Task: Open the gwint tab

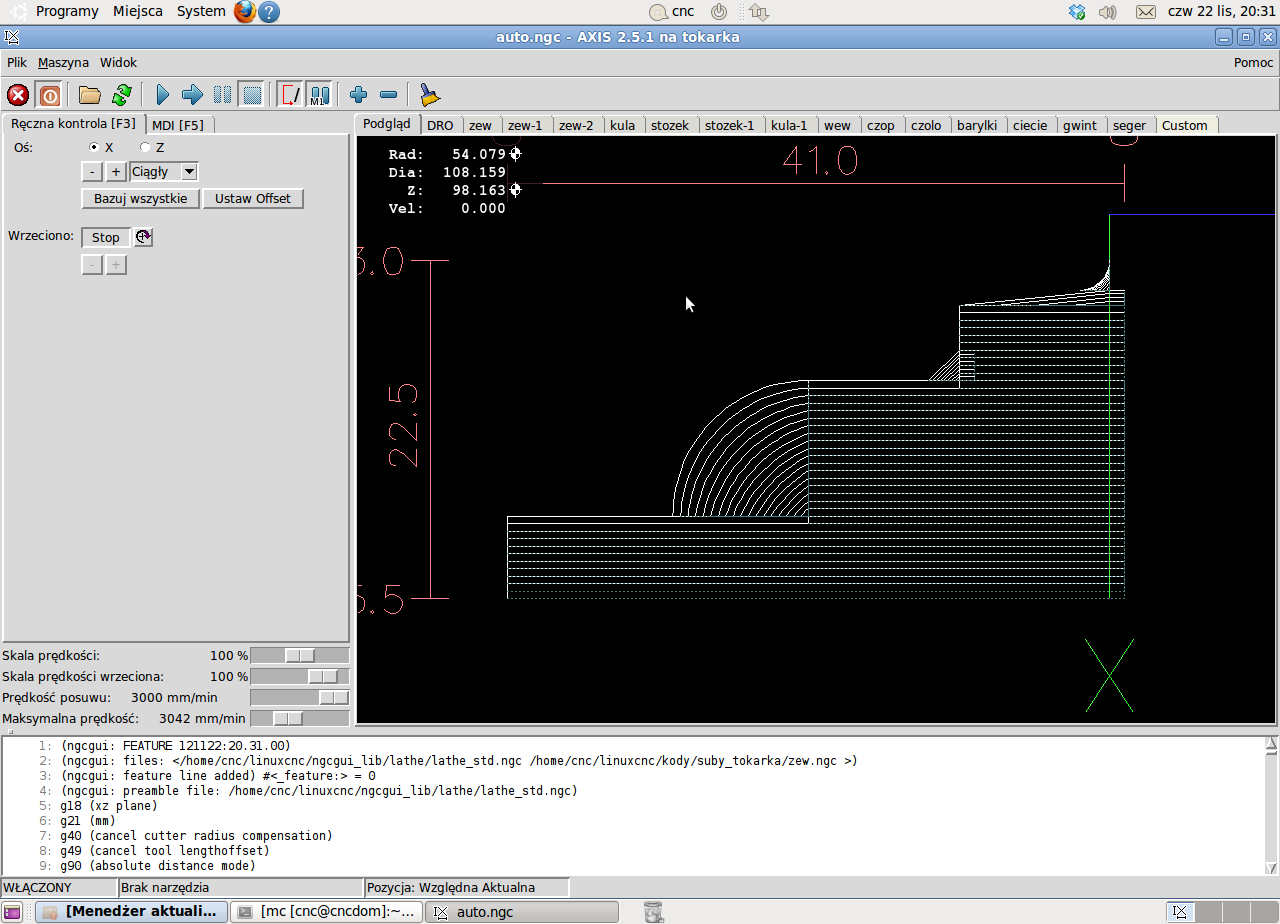Action: pyautogui.click(x=1080, y=125)
